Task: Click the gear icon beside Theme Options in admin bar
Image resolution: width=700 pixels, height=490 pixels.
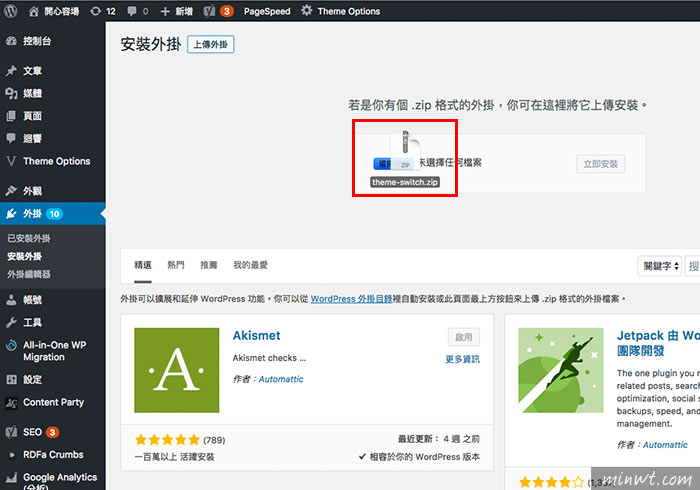Action: pos(306,11)
